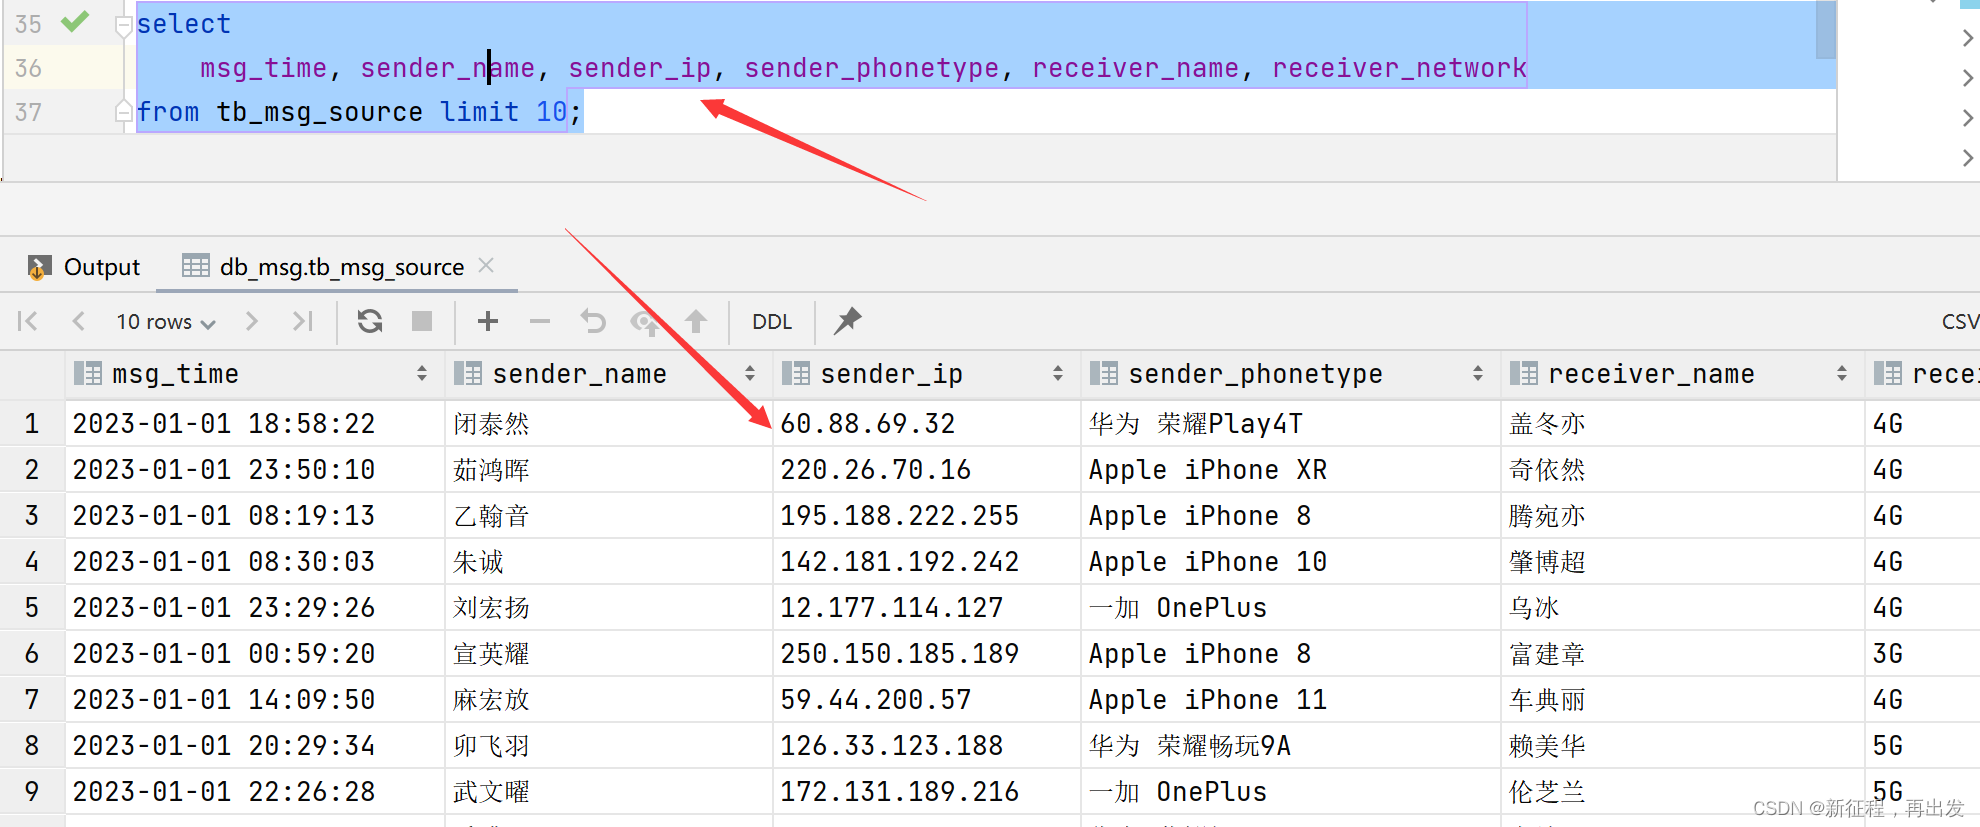Screen dimensions: 1980x827
Task: Open the CSV export format selector
Action: click(x=1960, y=322)
